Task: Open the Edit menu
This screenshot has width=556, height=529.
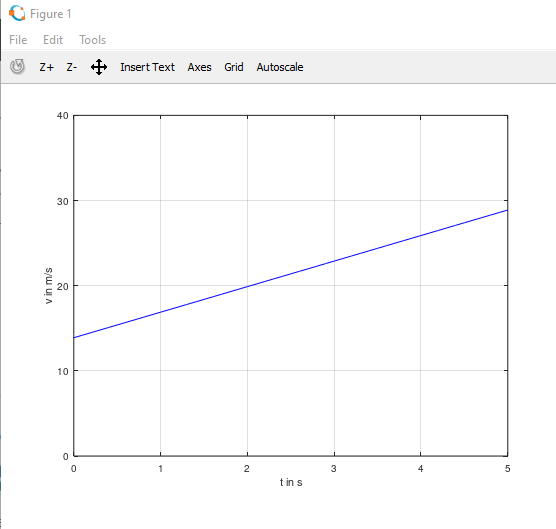Action: click(x=53, y=40)
